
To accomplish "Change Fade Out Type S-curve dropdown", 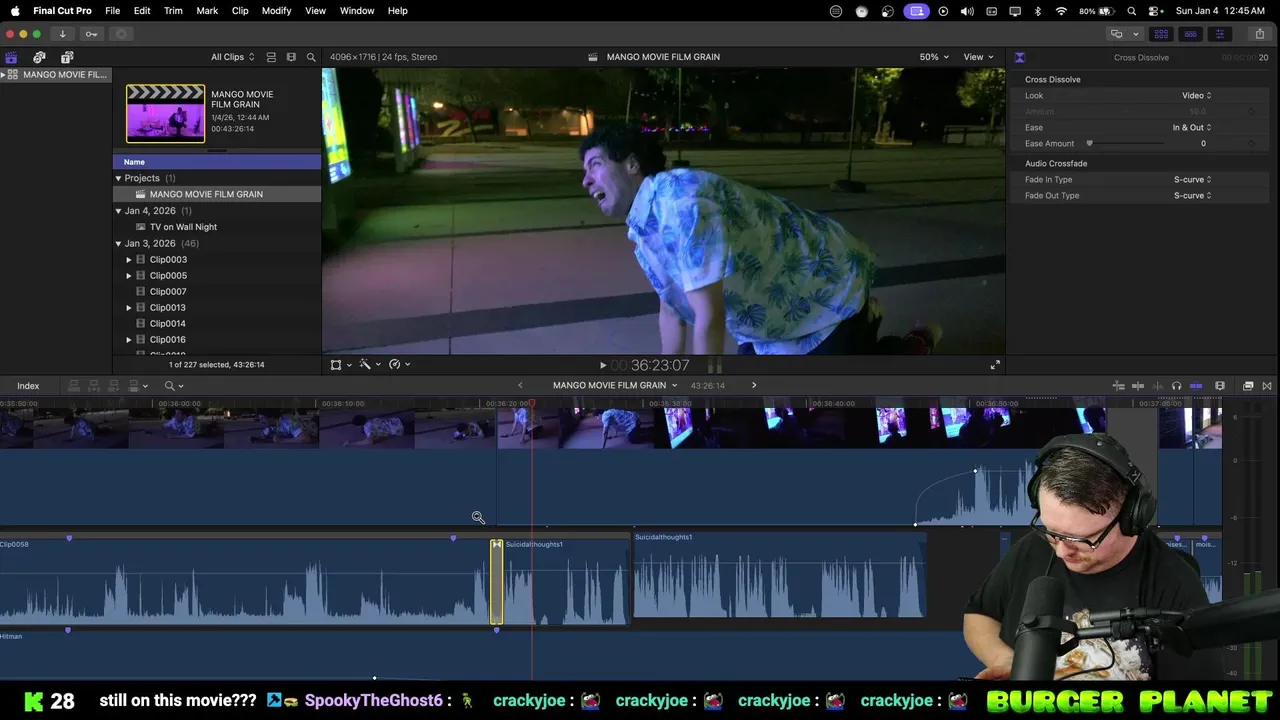I will click(1193, 196).
